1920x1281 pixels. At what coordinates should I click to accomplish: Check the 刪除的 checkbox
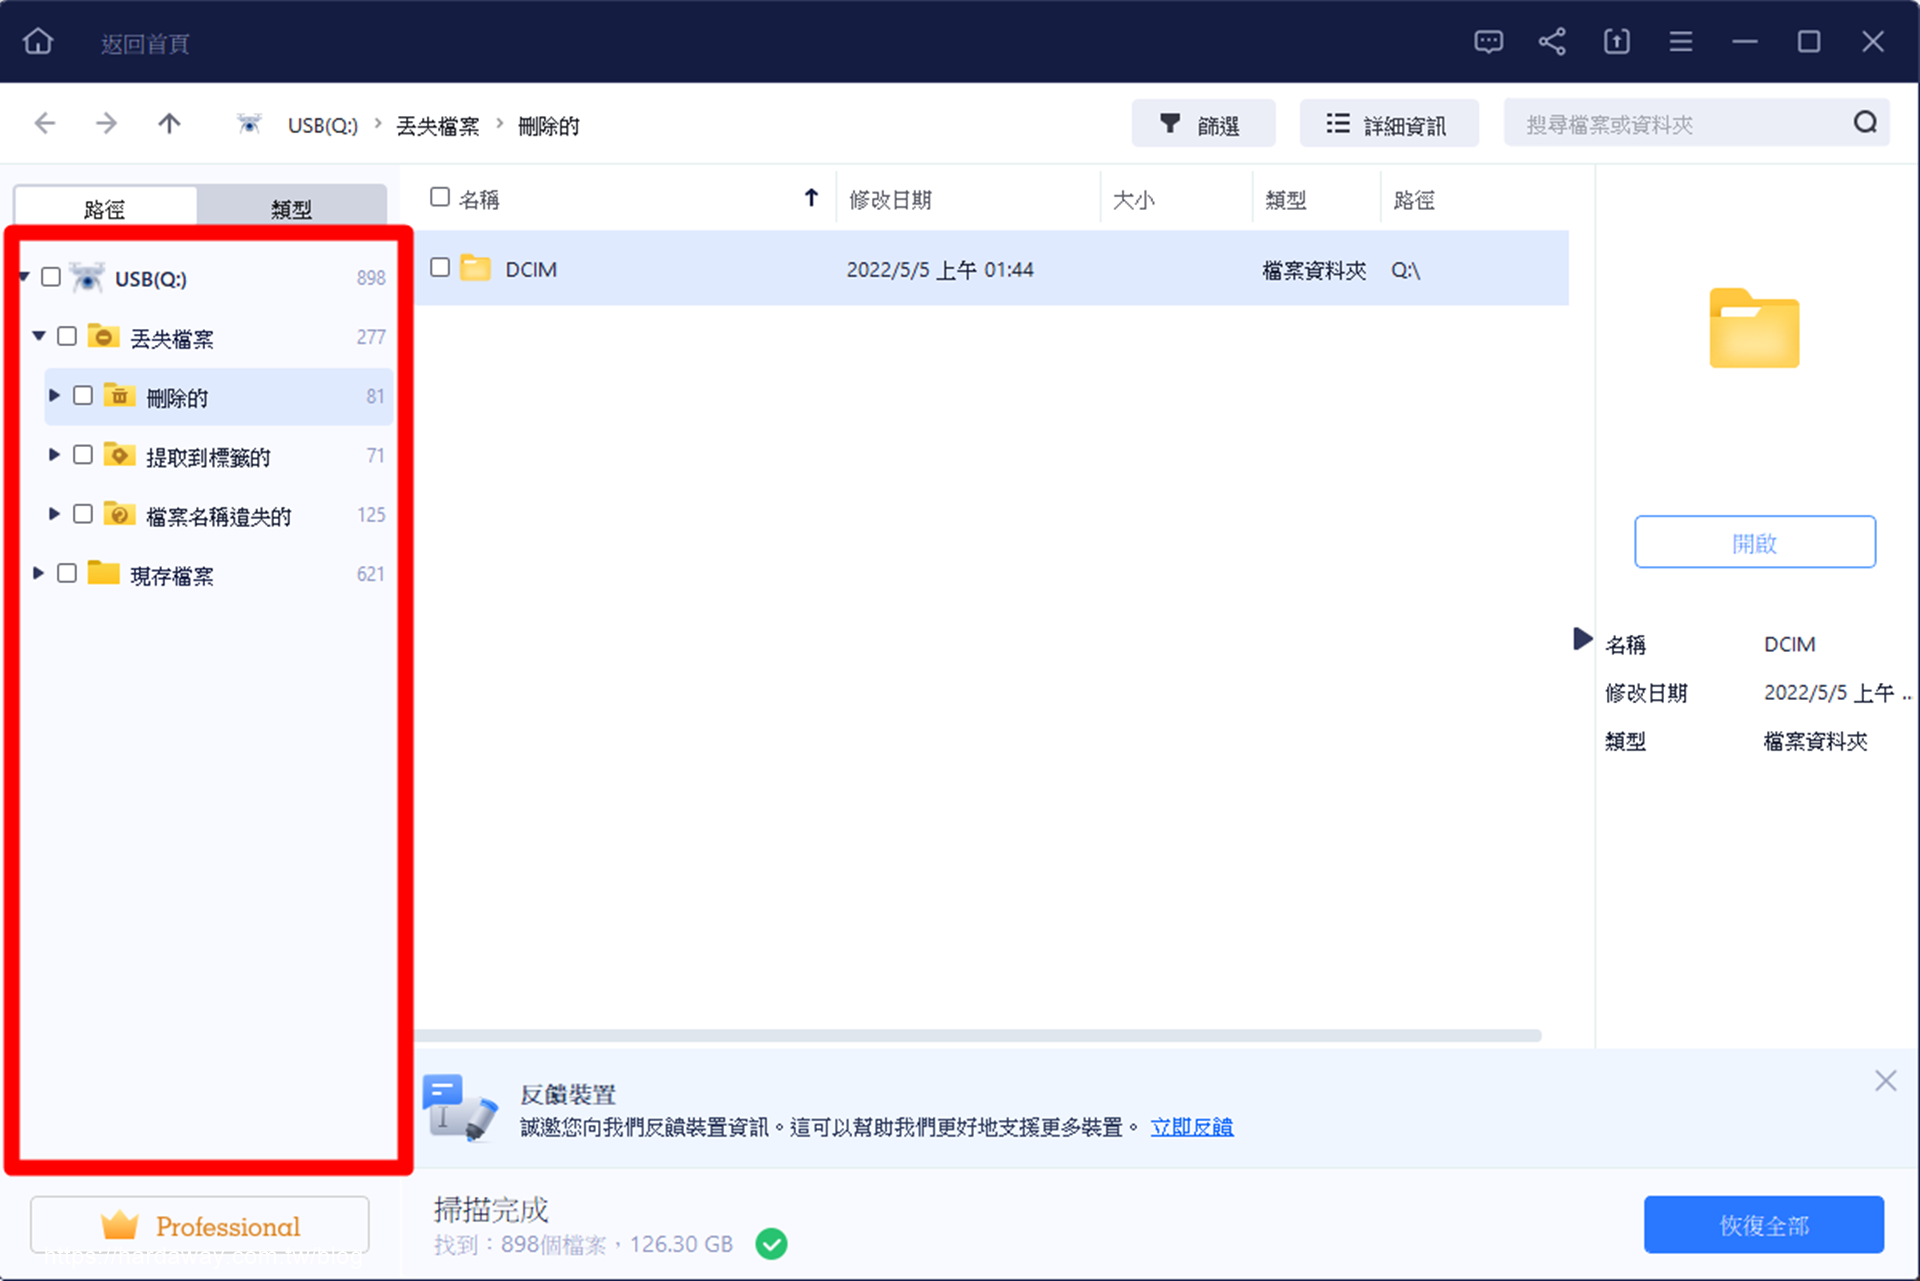click(83, 395)
